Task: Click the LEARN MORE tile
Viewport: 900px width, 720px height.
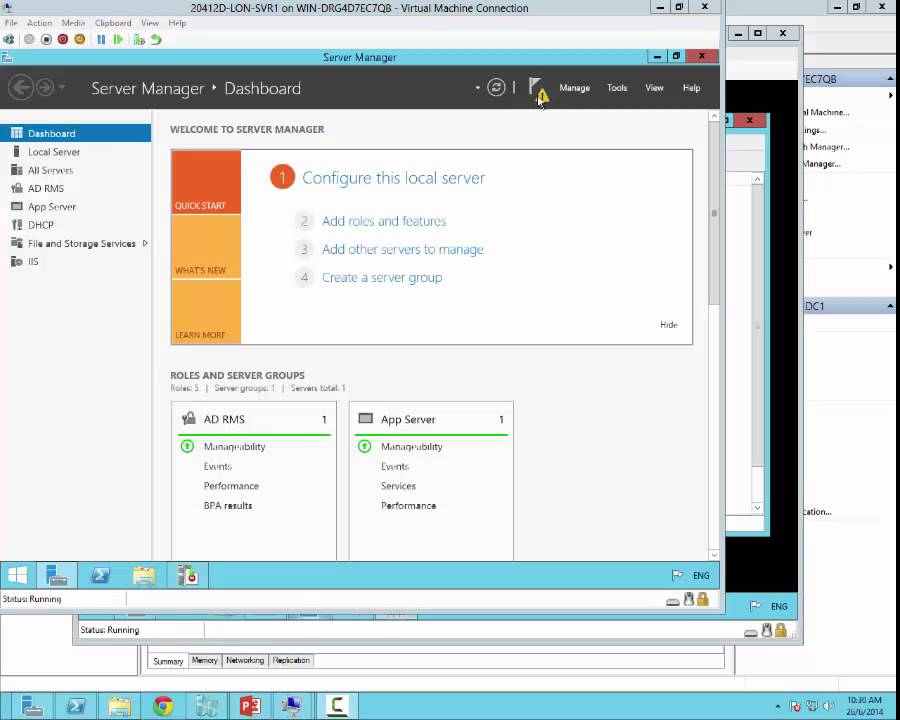Action: pos(206,312)
